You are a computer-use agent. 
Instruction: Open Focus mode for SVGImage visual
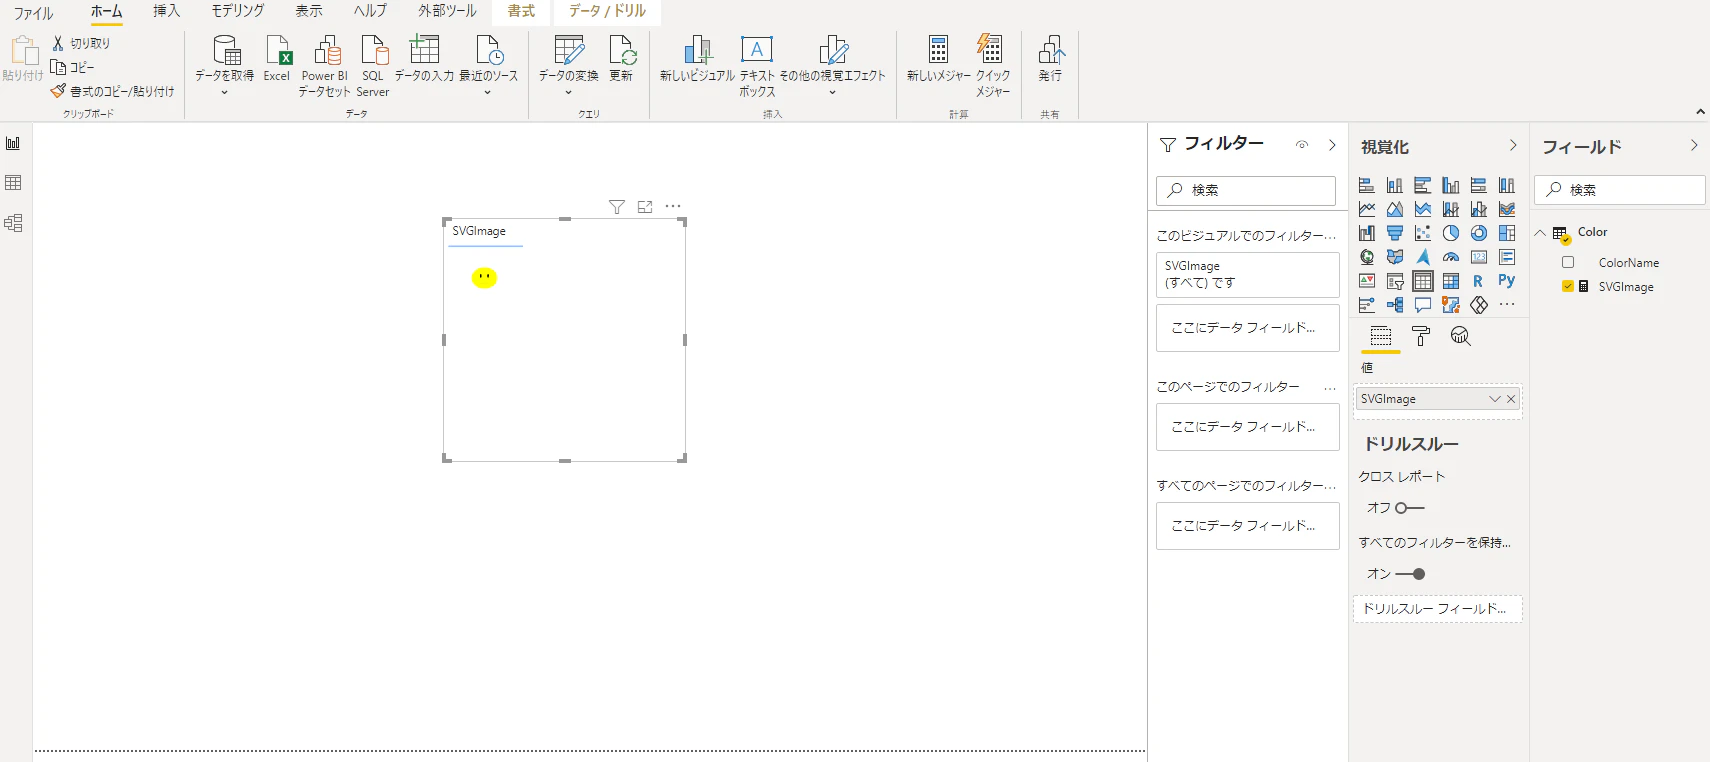645,207
